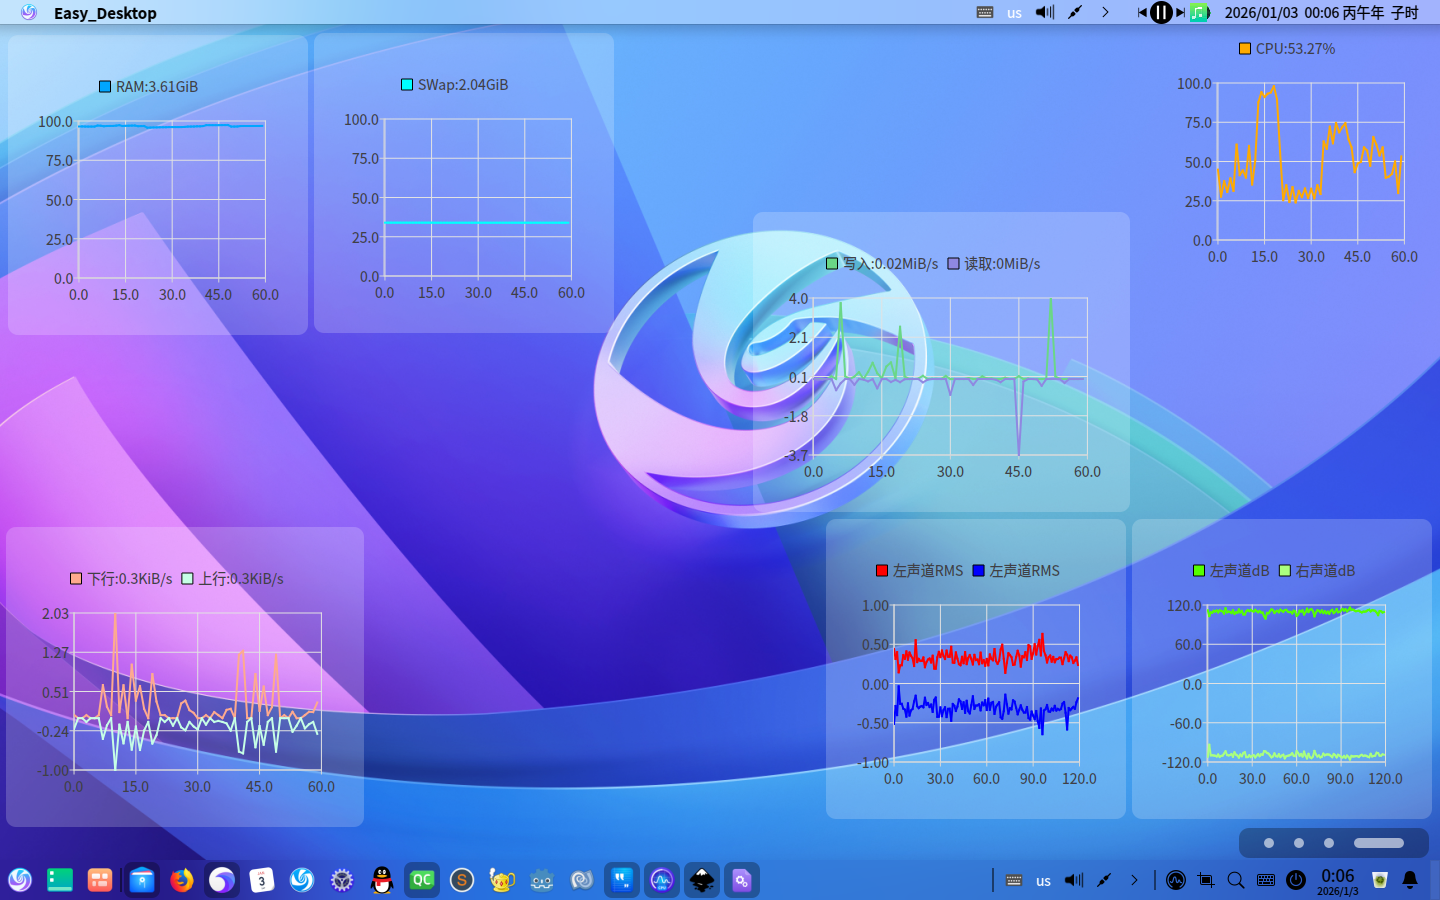Expand the dock tray using the chevron arrow
1440x900 pixels.
pos(1134,880)
